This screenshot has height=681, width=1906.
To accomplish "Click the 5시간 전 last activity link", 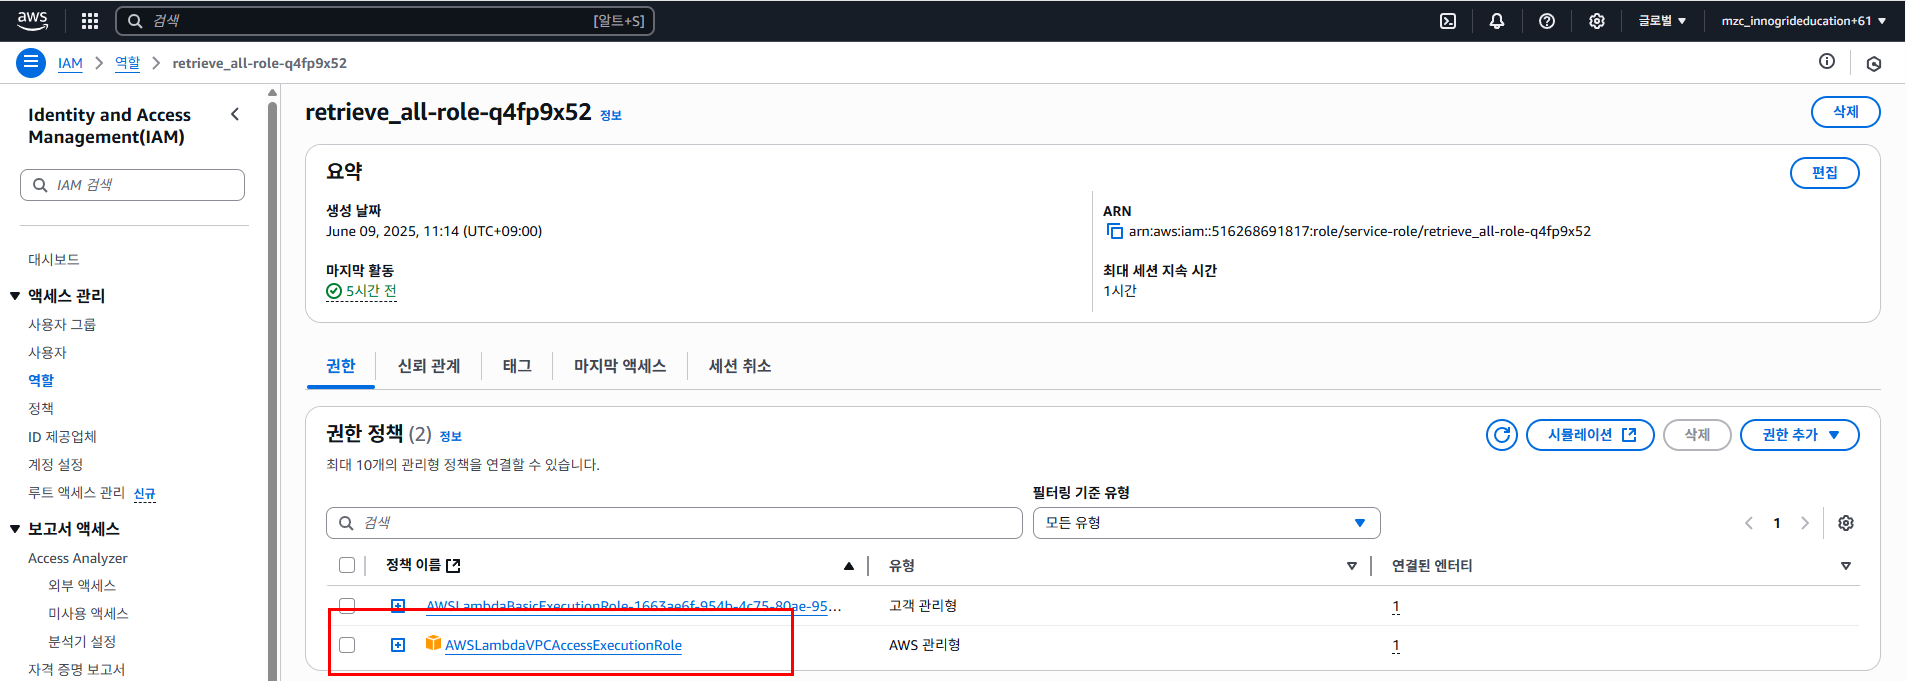I will tap(371, 291).
